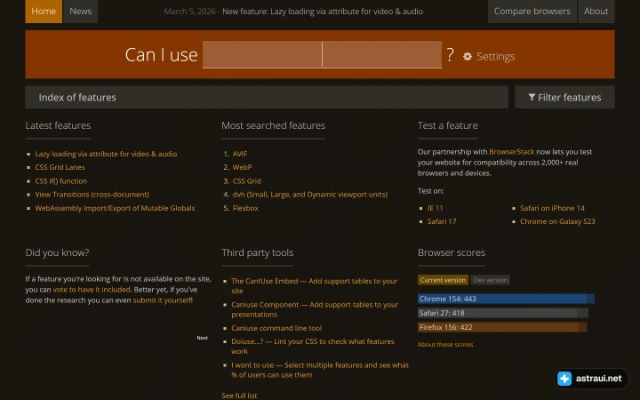Open WebAssembly Import/Export of Mutable Globals
The width and height of the screenshot is (640, 400).
115,208
